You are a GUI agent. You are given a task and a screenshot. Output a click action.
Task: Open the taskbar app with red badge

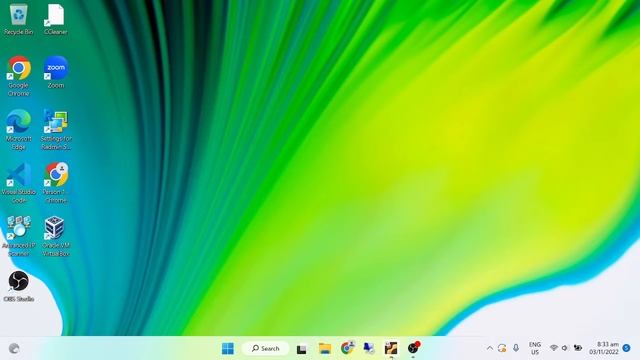pyautogui.click(x=413, y=348)
